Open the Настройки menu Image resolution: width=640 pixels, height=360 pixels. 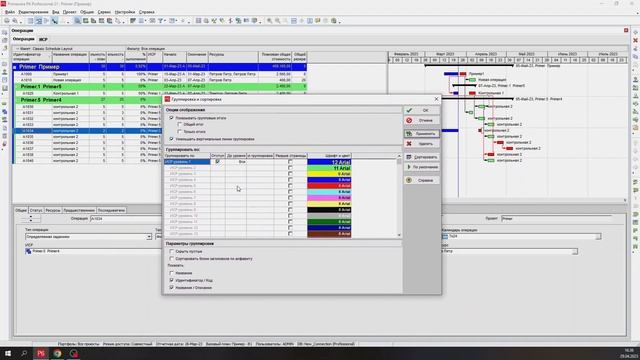125,12
